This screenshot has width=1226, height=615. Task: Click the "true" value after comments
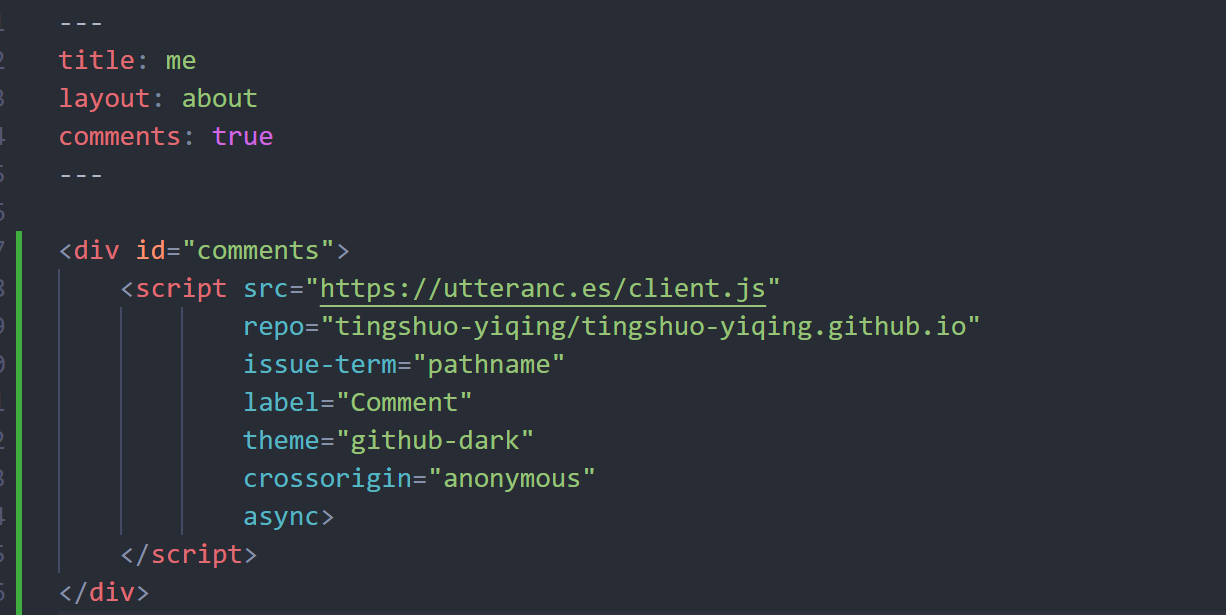[243, 136]
